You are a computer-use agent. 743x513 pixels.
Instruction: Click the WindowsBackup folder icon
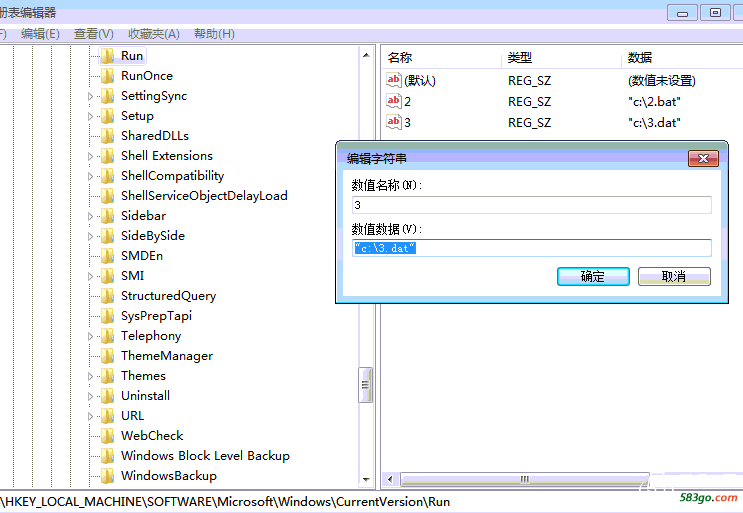(x=108, y=476)
